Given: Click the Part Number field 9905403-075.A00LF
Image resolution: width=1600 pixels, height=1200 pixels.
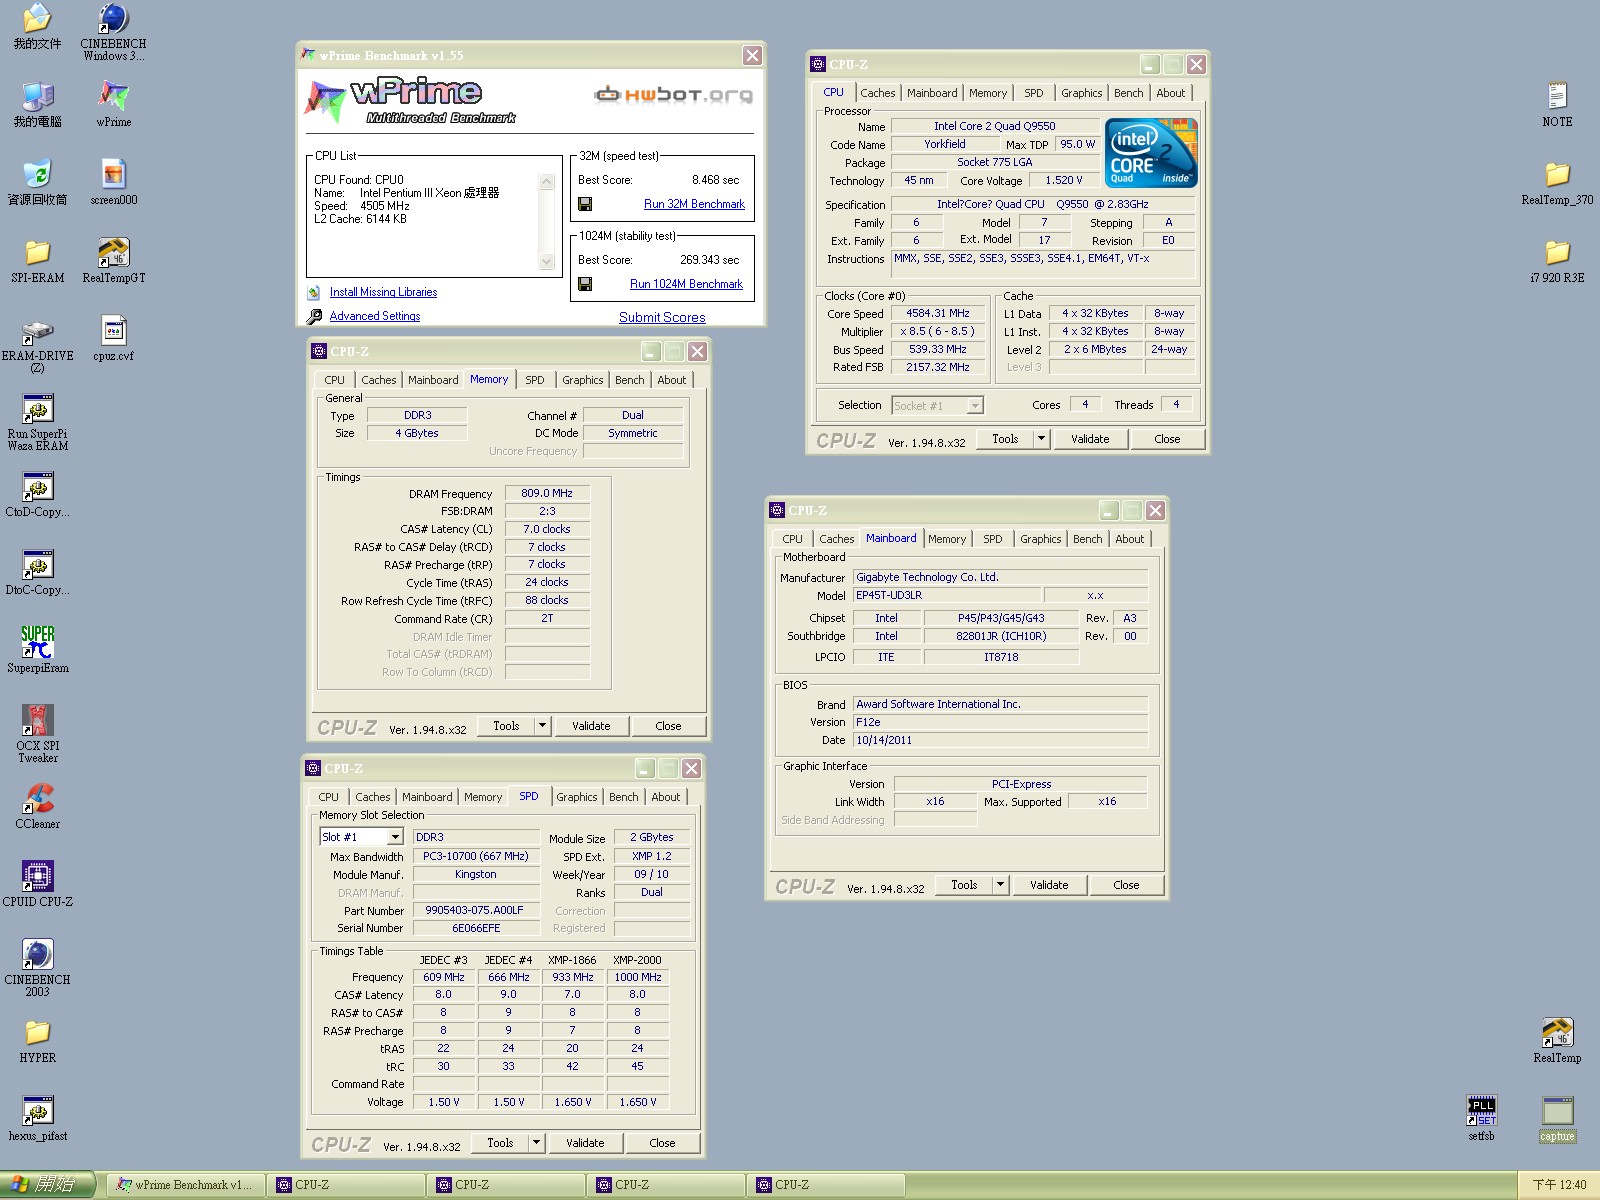Looking at the screenshot, I should point(475,910).
